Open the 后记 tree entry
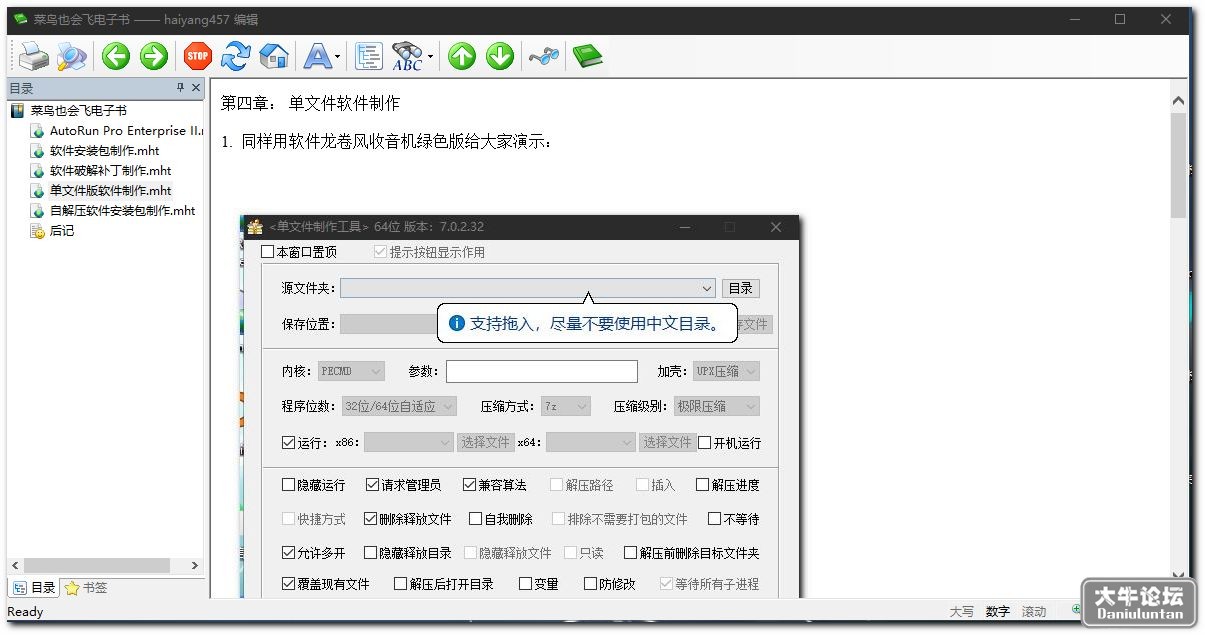1205x635 pixels. [62, 231]
